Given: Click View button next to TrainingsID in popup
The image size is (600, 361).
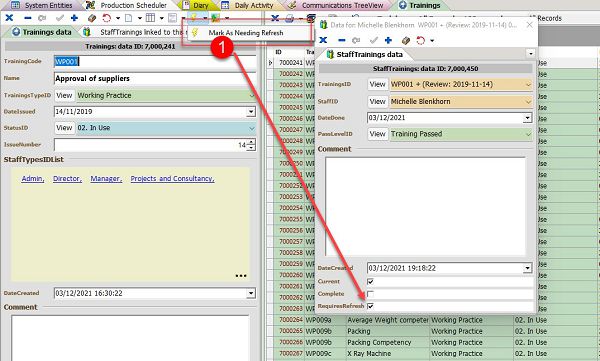Looking at the screenshot, I should point(377,84).
